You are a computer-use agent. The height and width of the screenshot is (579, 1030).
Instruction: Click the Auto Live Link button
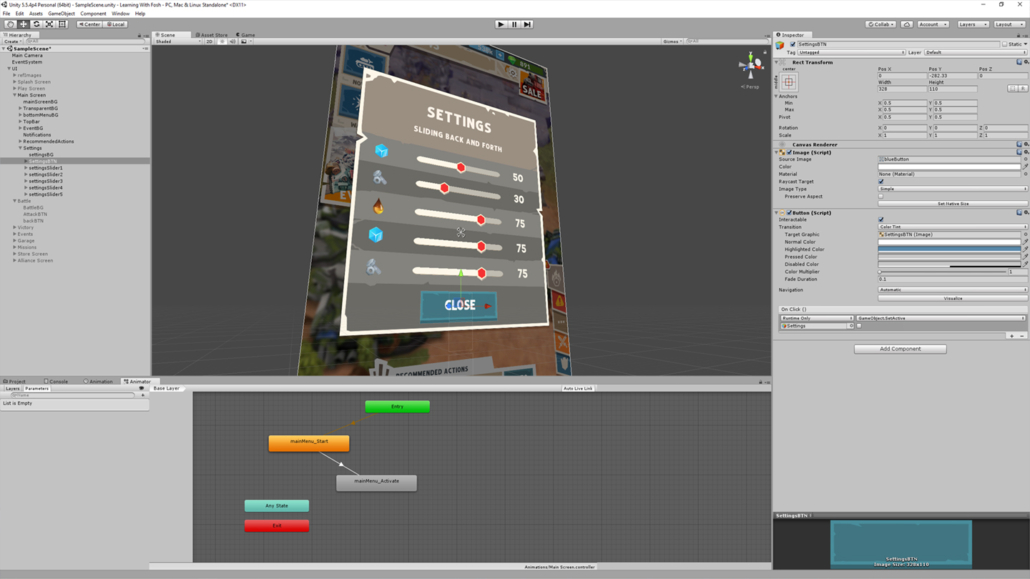click(577, 388)
